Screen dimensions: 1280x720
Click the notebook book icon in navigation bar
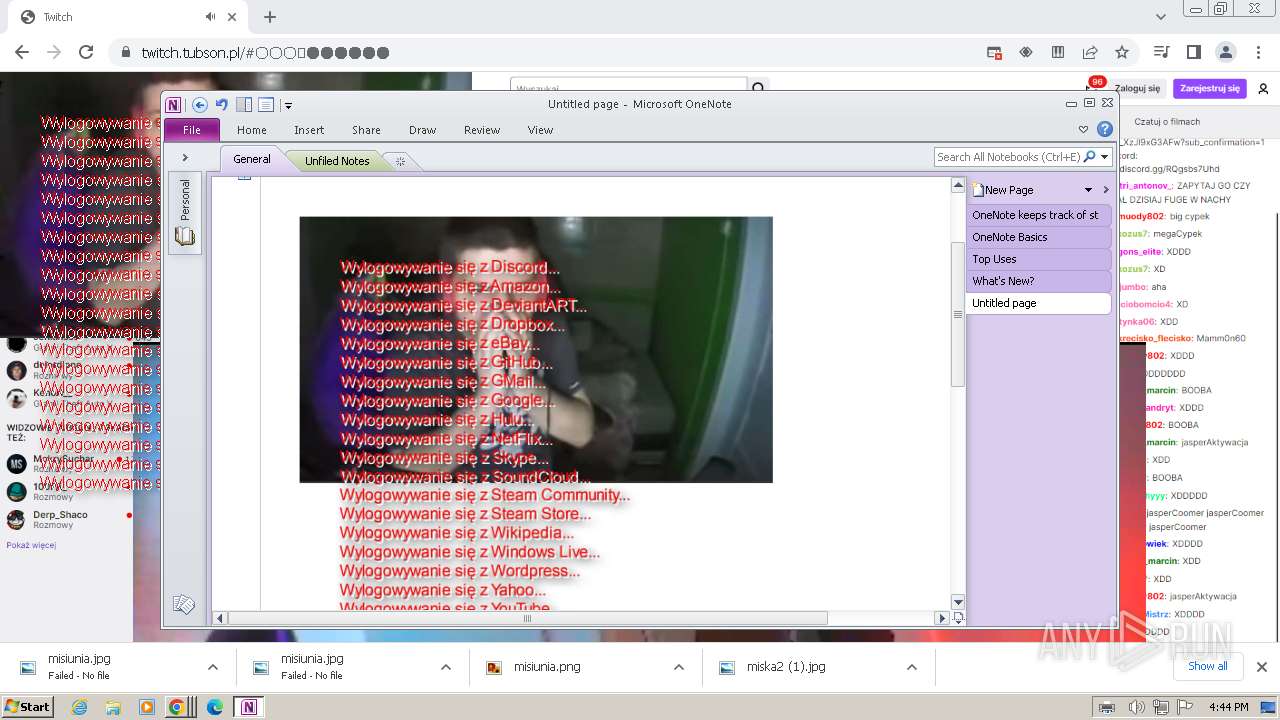(x=185, y=237)
